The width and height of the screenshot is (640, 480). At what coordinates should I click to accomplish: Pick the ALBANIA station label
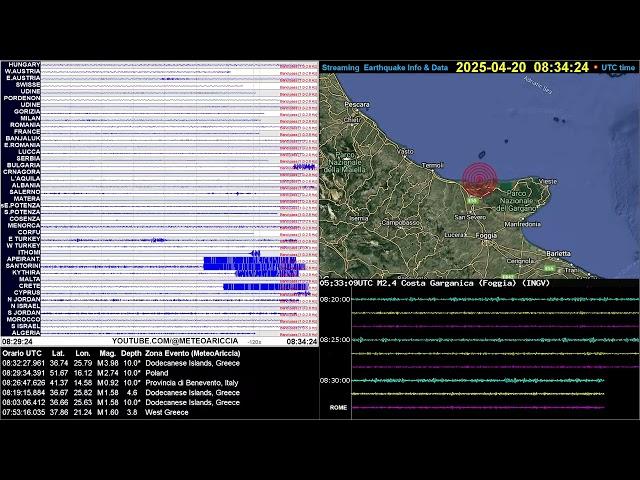coord(26,185)
